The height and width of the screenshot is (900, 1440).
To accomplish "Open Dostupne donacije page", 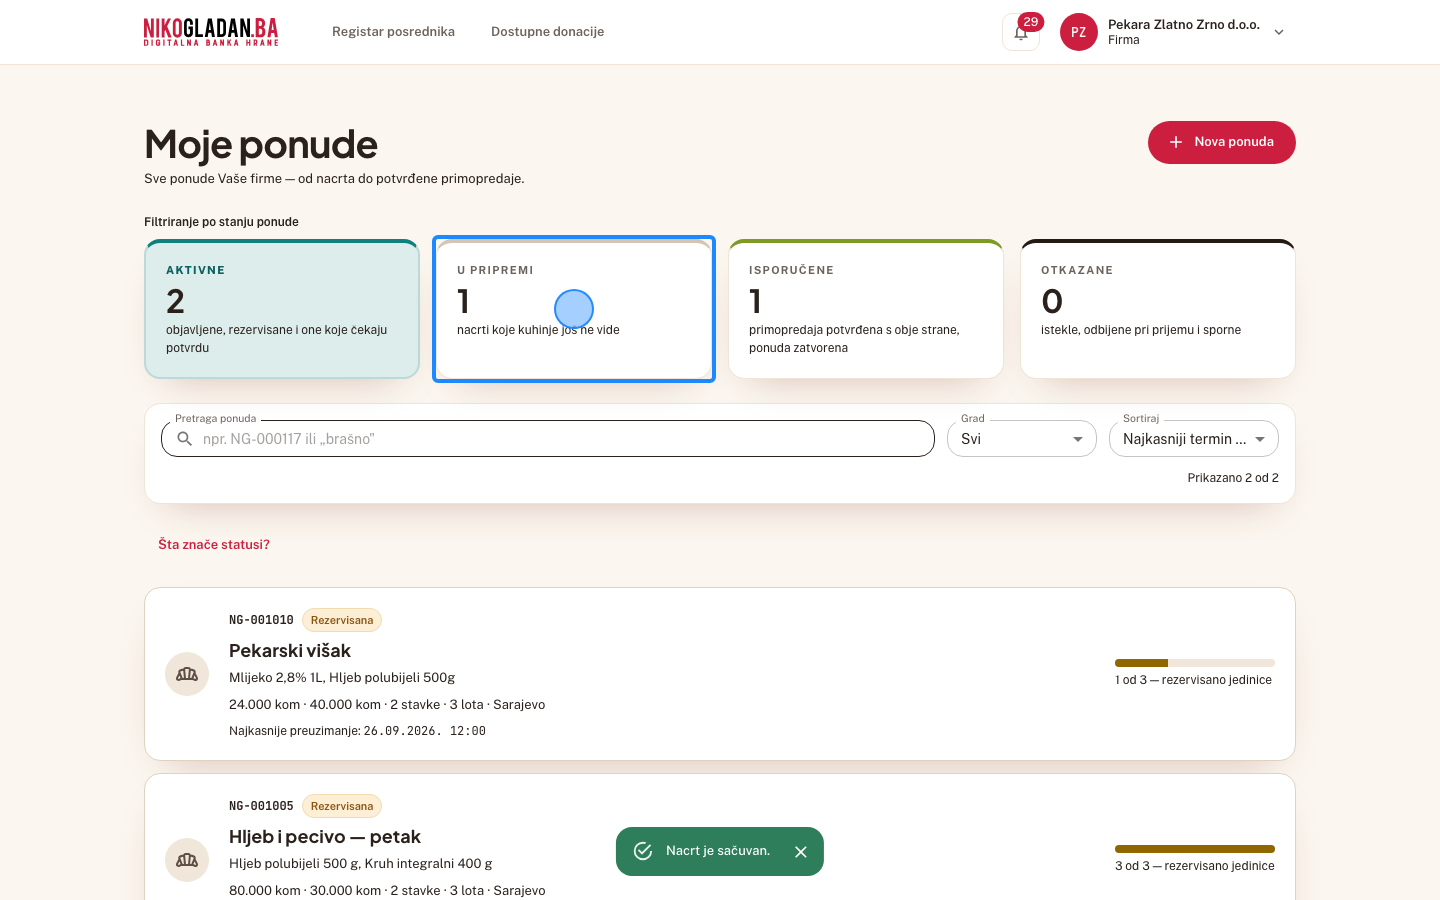I will point(547,32).
